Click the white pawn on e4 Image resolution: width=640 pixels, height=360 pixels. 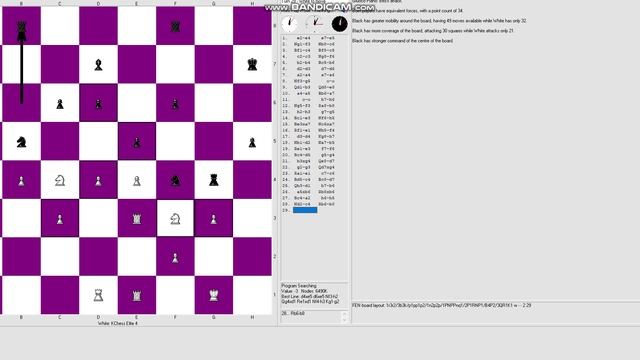pos(137,181)
